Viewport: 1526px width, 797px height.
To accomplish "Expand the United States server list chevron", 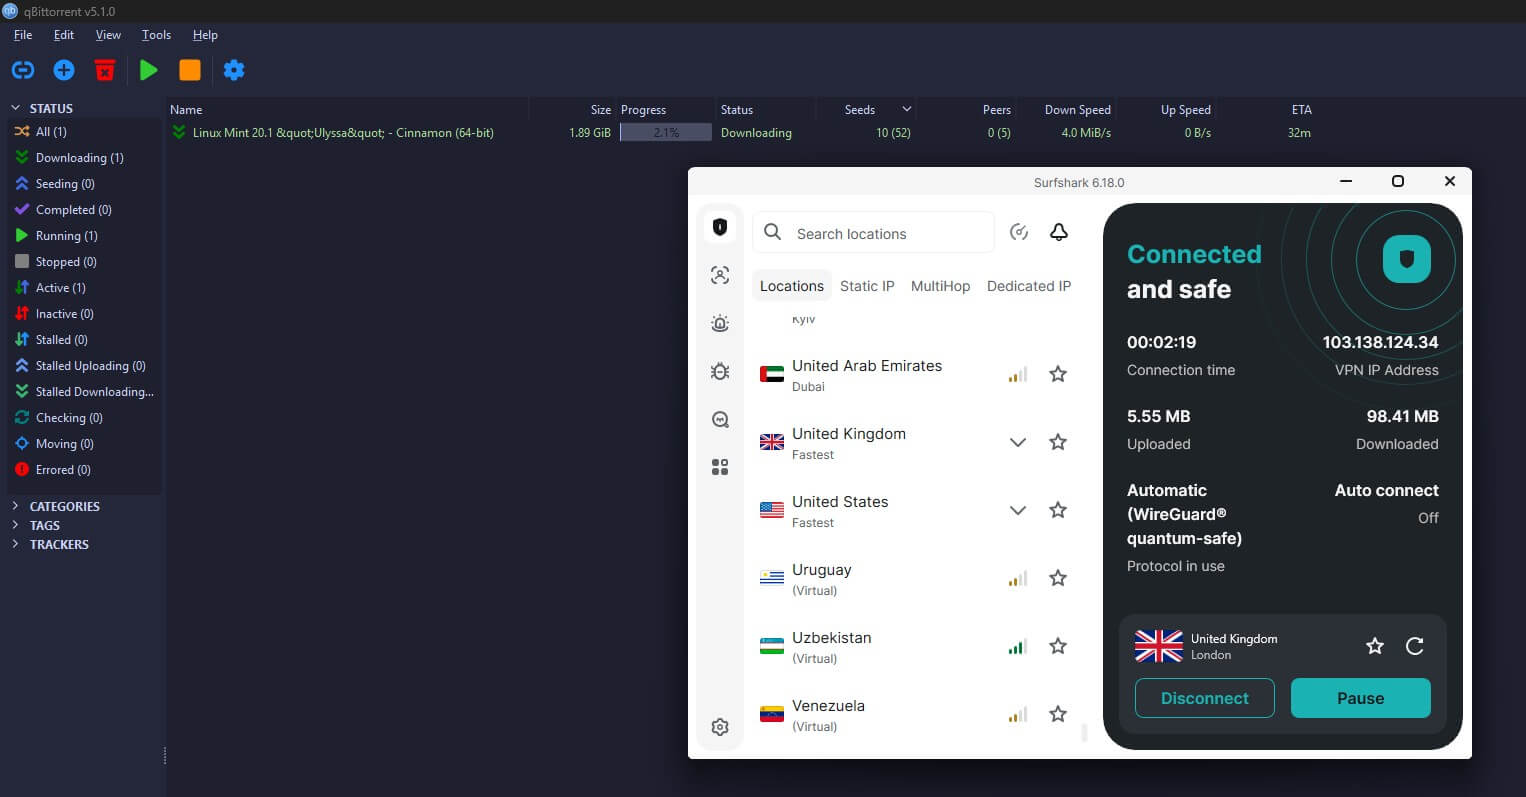I will 1018,510.
